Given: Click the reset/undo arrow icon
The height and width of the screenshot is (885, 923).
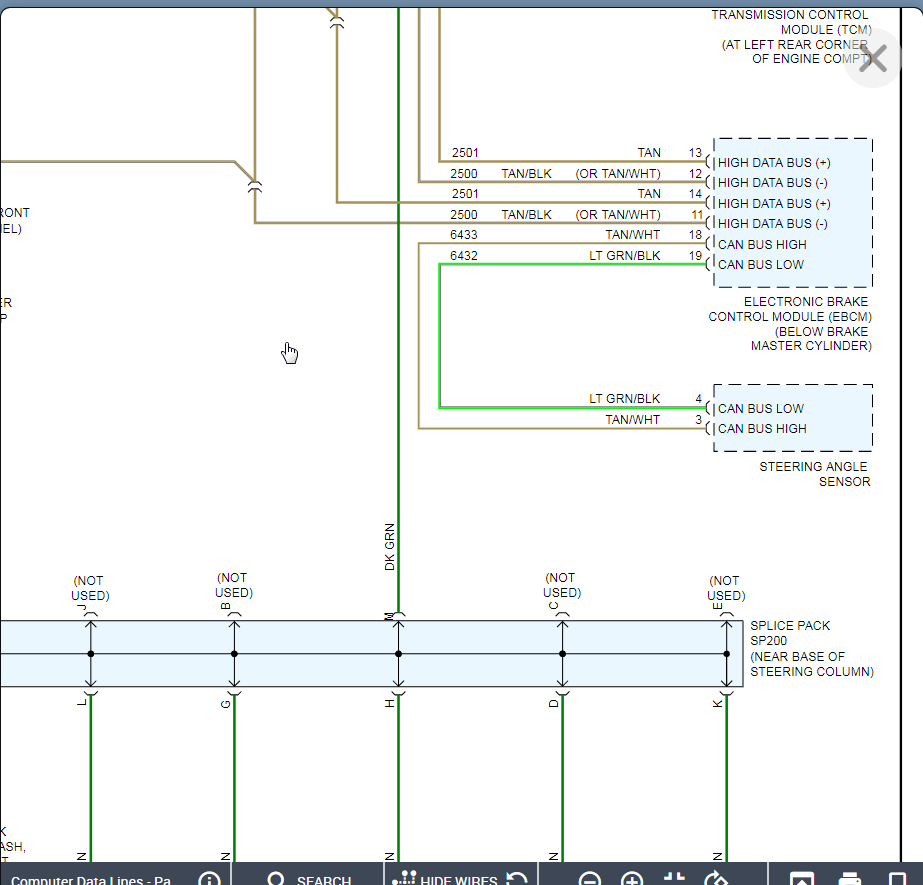Looking at the screenshot, I should 517,879.
